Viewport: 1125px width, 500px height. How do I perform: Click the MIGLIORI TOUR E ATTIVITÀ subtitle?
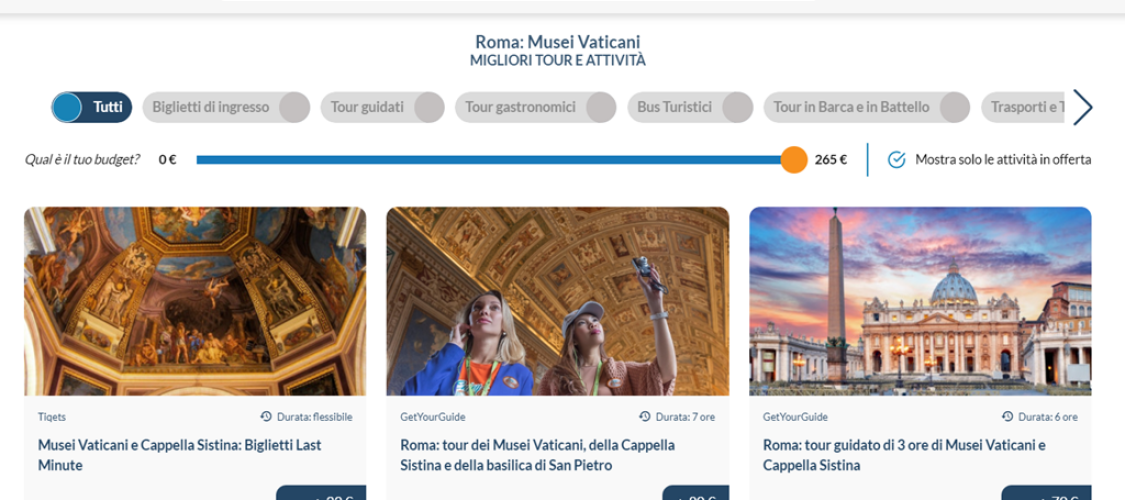pos(557,61)
